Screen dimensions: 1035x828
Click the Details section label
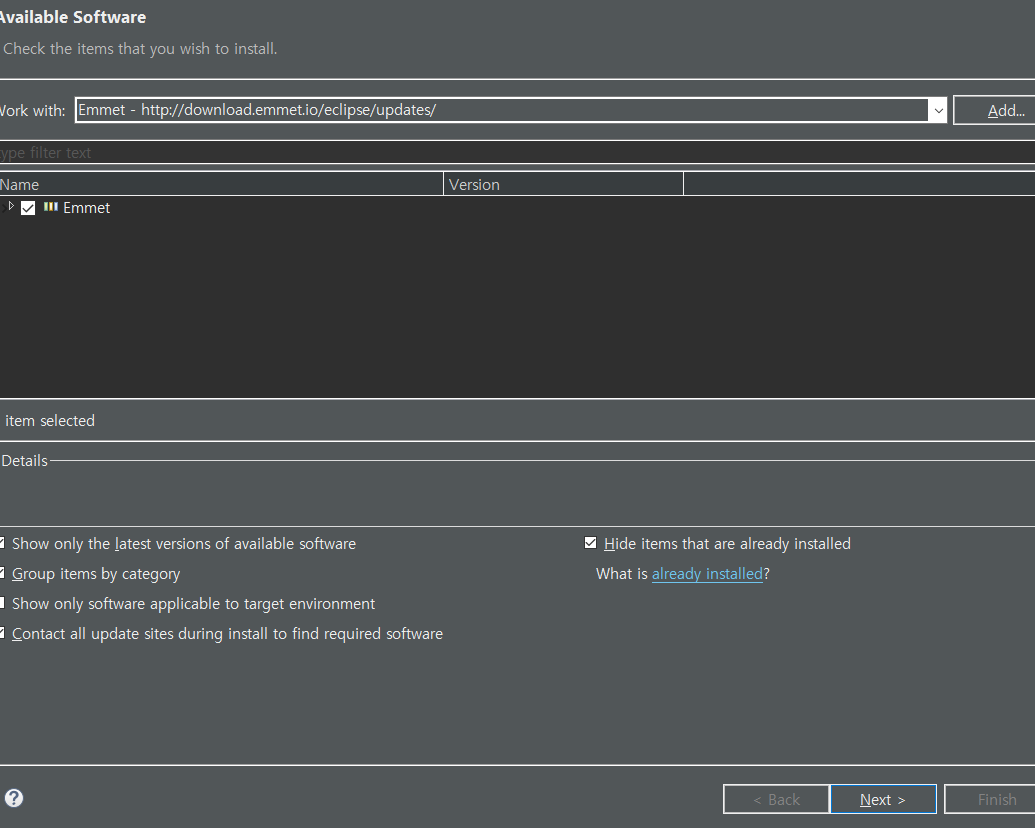24,460
